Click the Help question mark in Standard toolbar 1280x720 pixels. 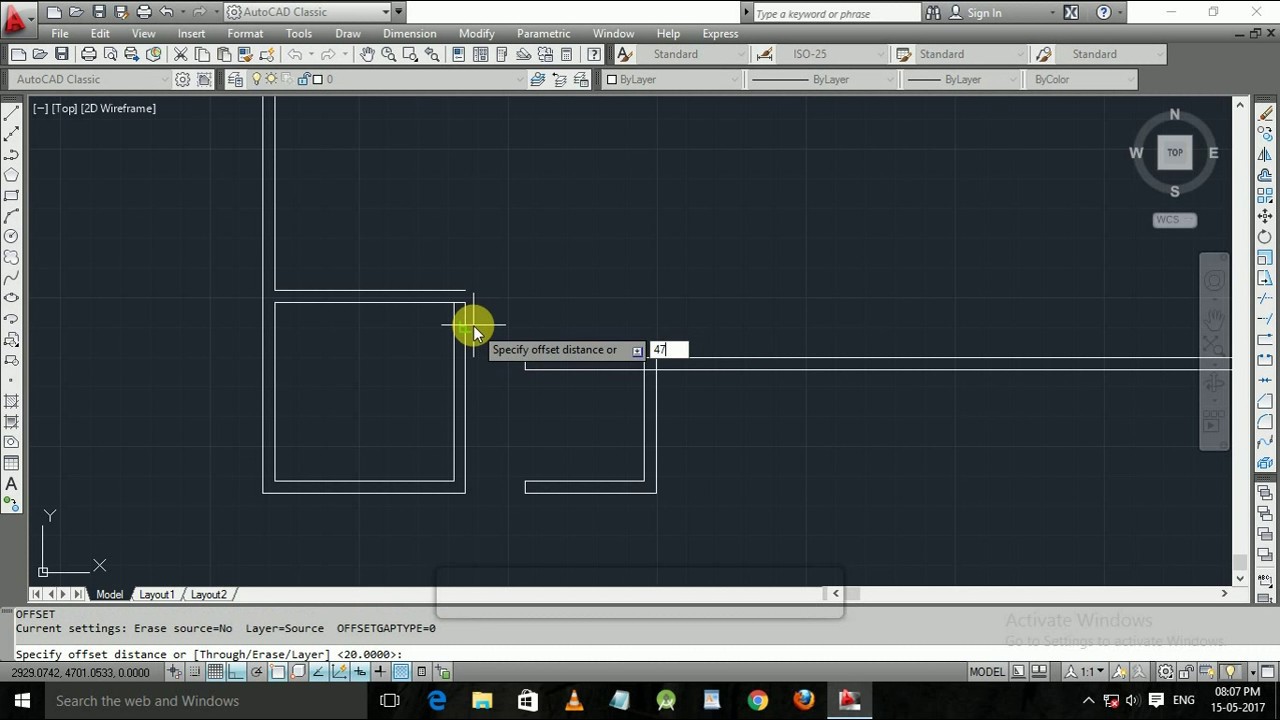click(594, 54)
